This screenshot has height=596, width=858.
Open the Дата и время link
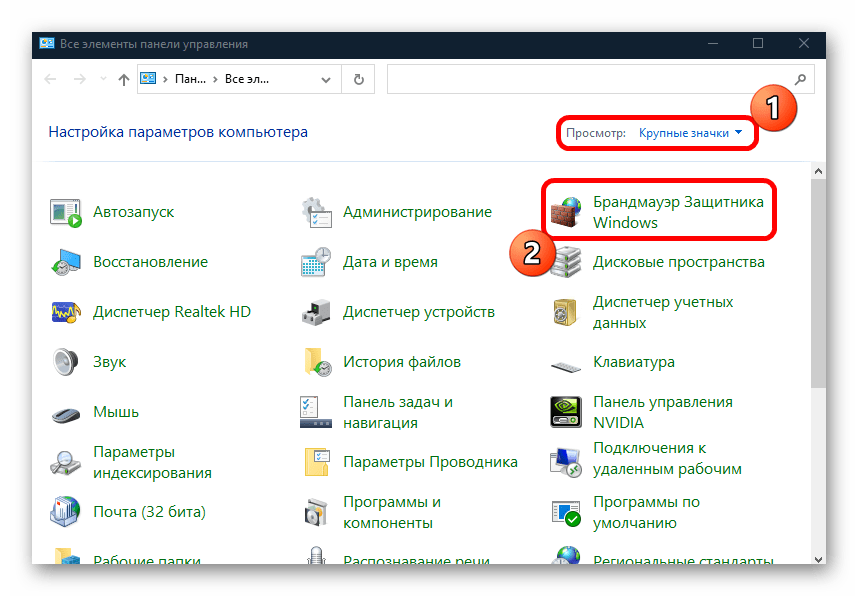[390, 262]
